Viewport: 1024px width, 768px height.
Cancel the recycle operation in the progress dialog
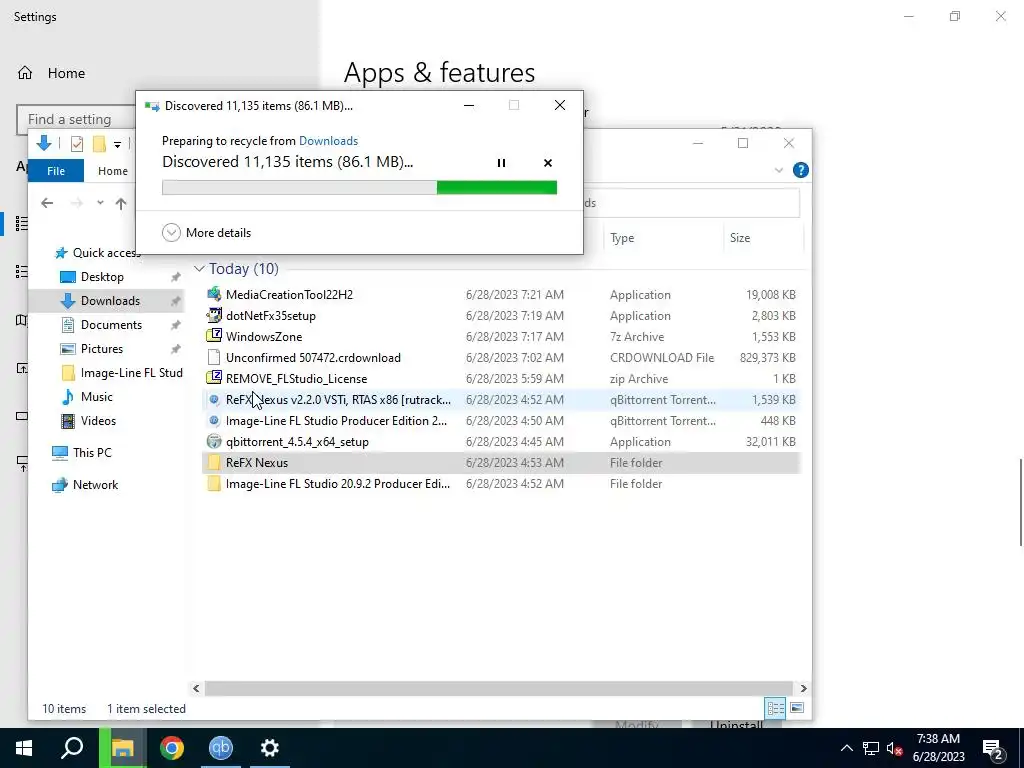click(x=548, y=163)
